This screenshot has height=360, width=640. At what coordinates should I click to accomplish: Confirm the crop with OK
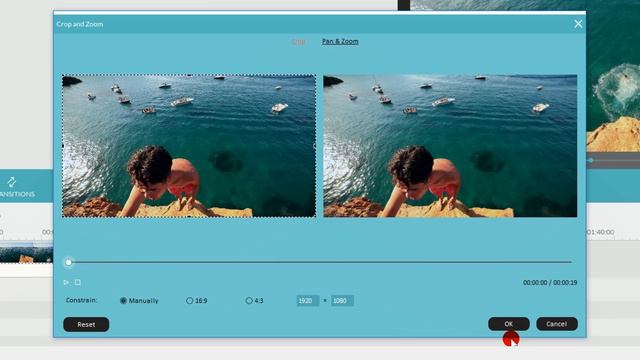(509, 324)
